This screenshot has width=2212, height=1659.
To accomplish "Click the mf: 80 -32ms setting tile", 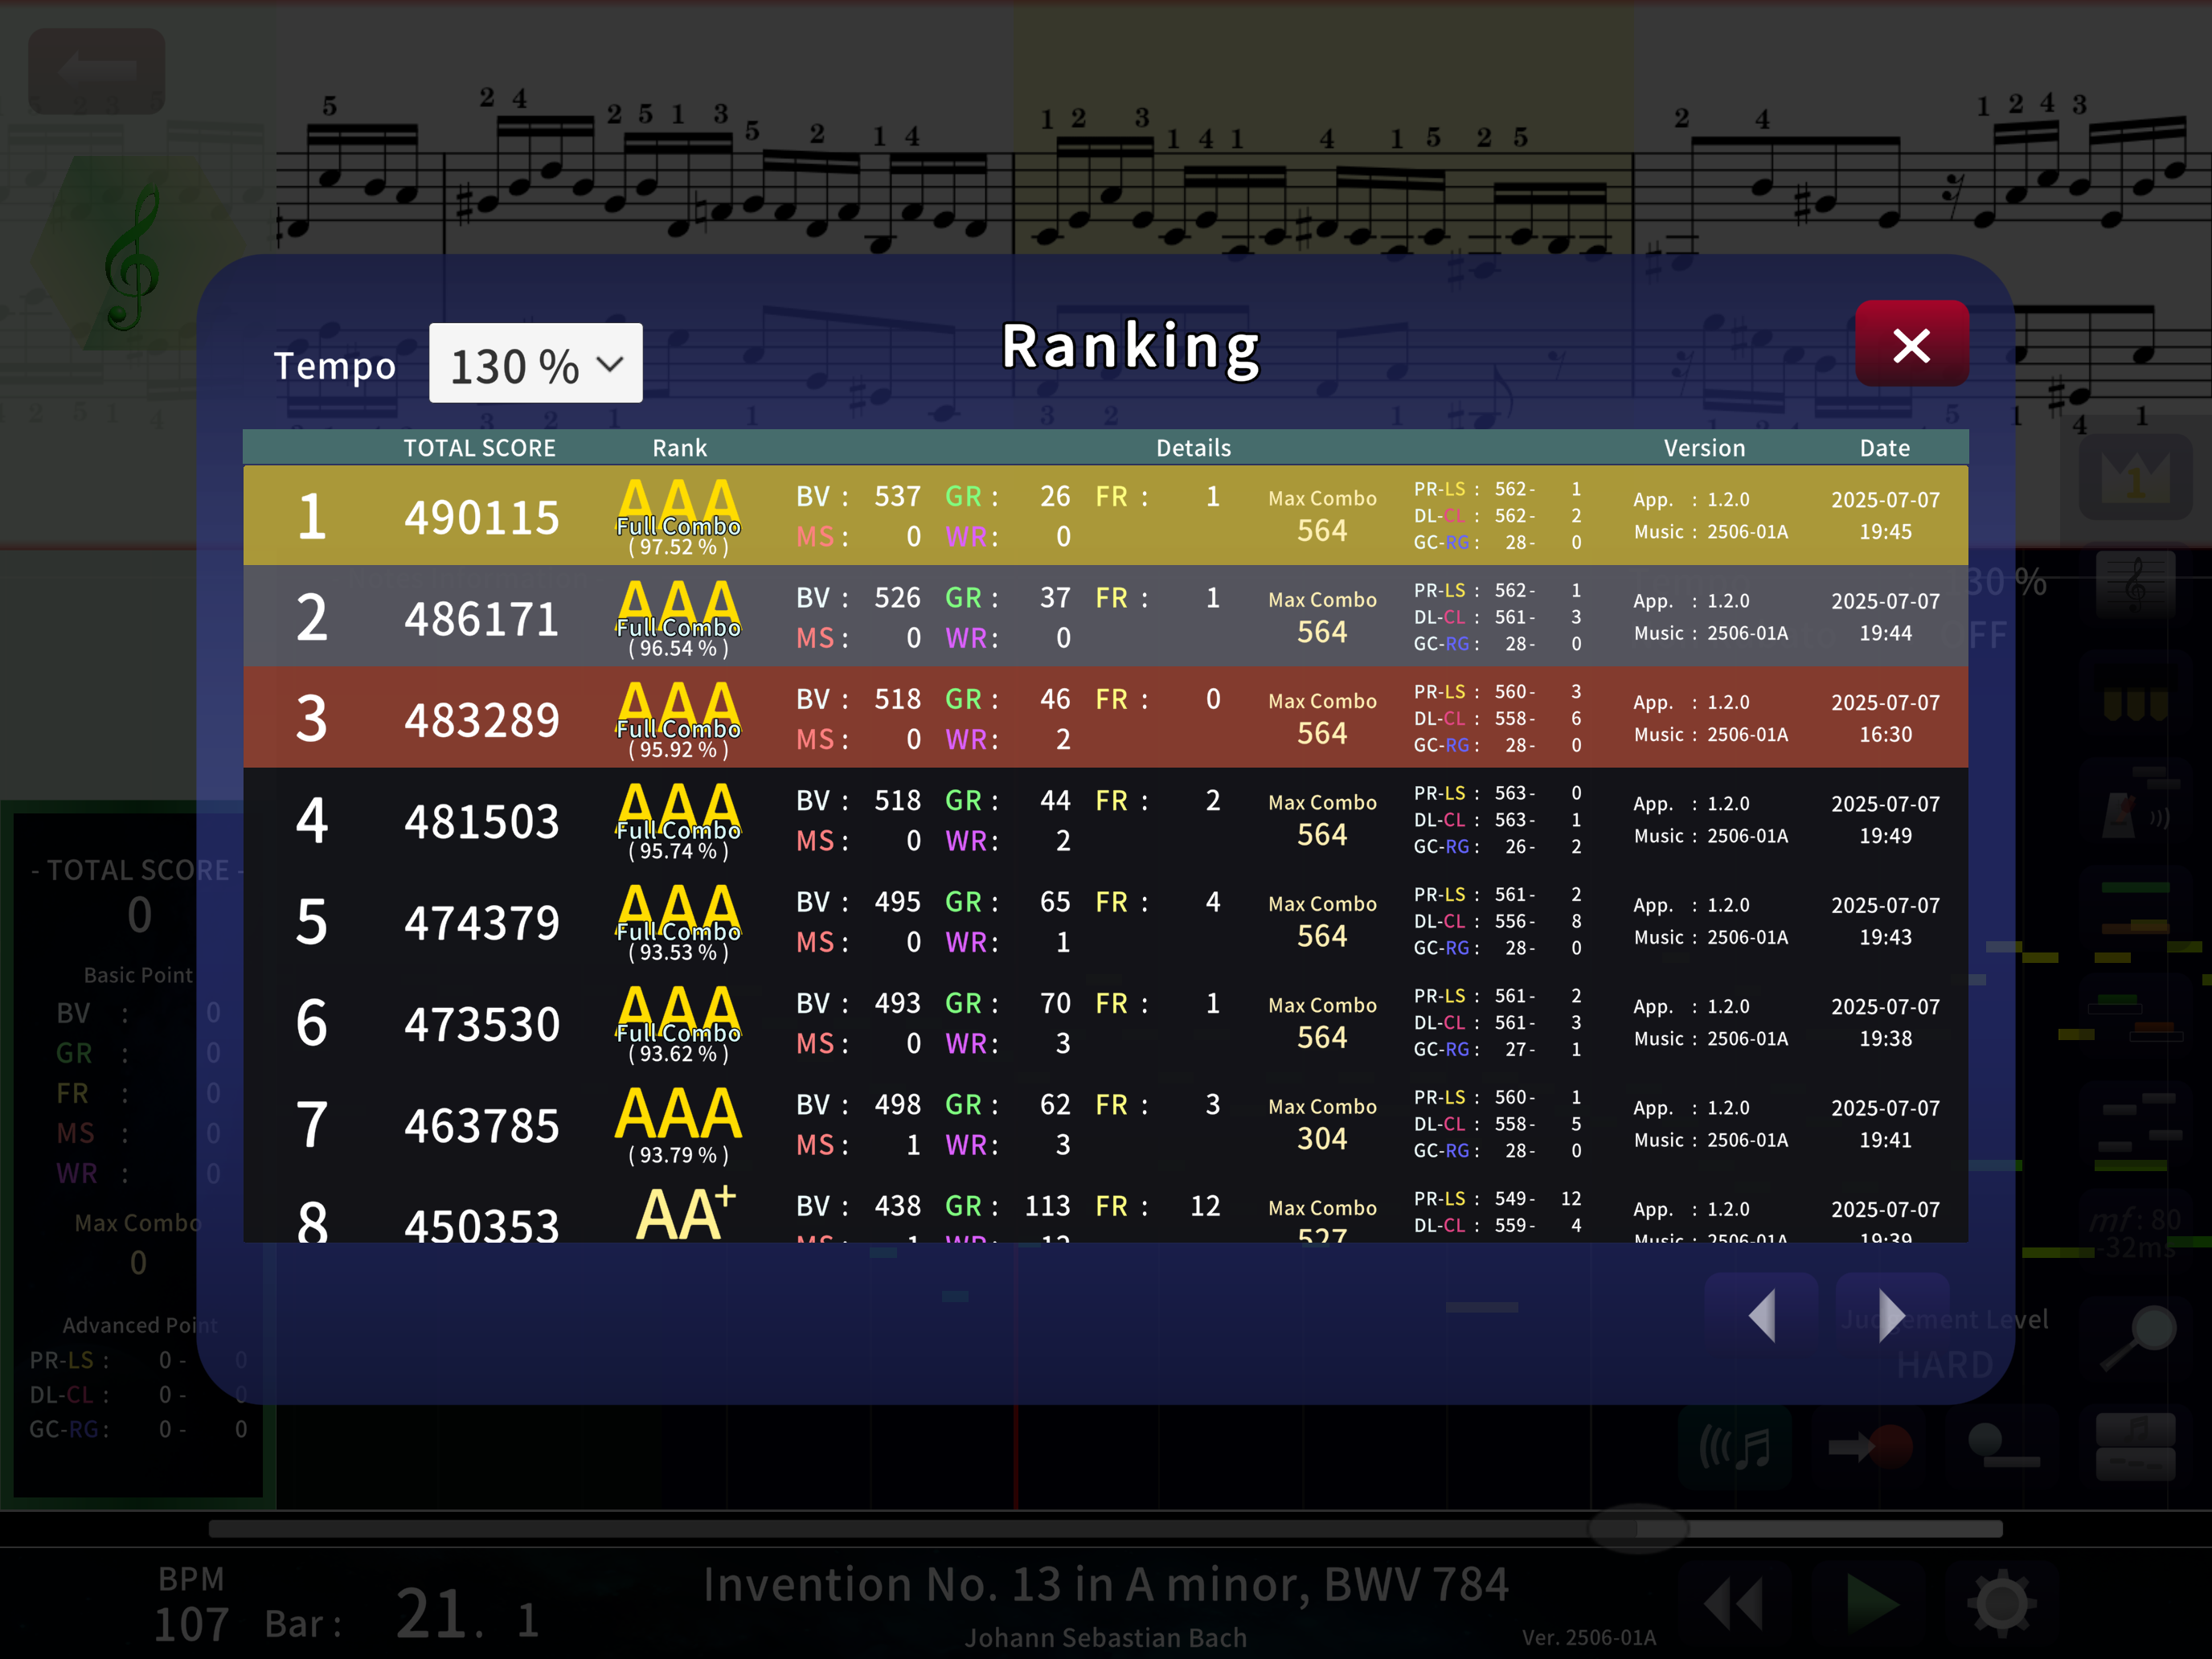I will point(2135,1232).
